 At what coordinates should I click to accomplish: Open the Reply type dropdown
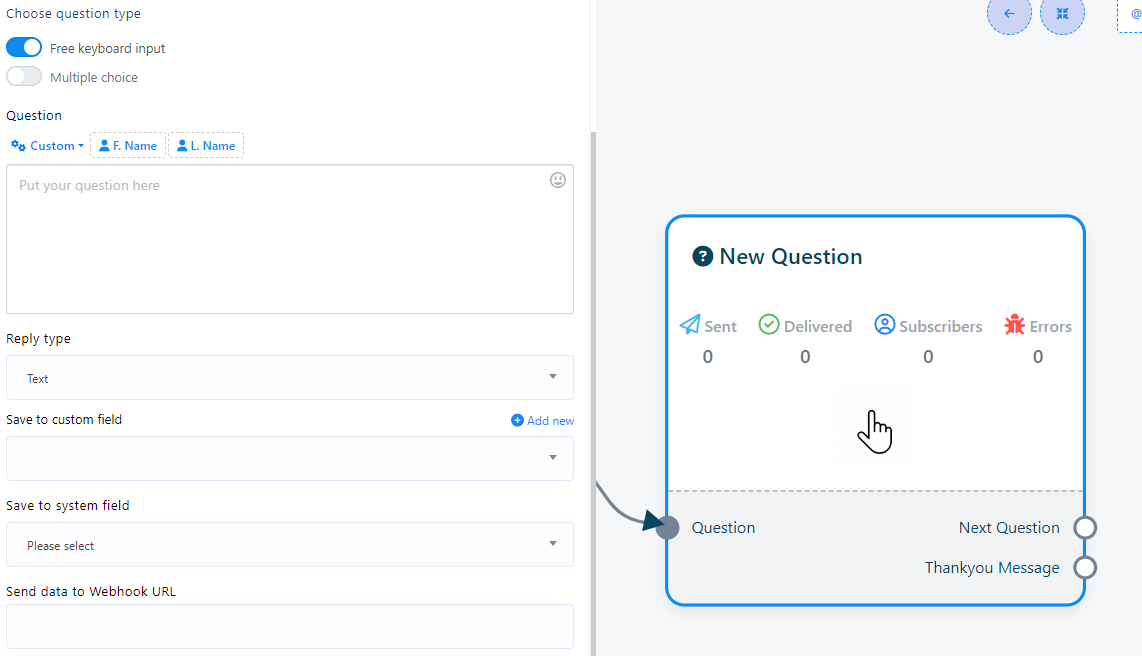click(x=290, y=378)
